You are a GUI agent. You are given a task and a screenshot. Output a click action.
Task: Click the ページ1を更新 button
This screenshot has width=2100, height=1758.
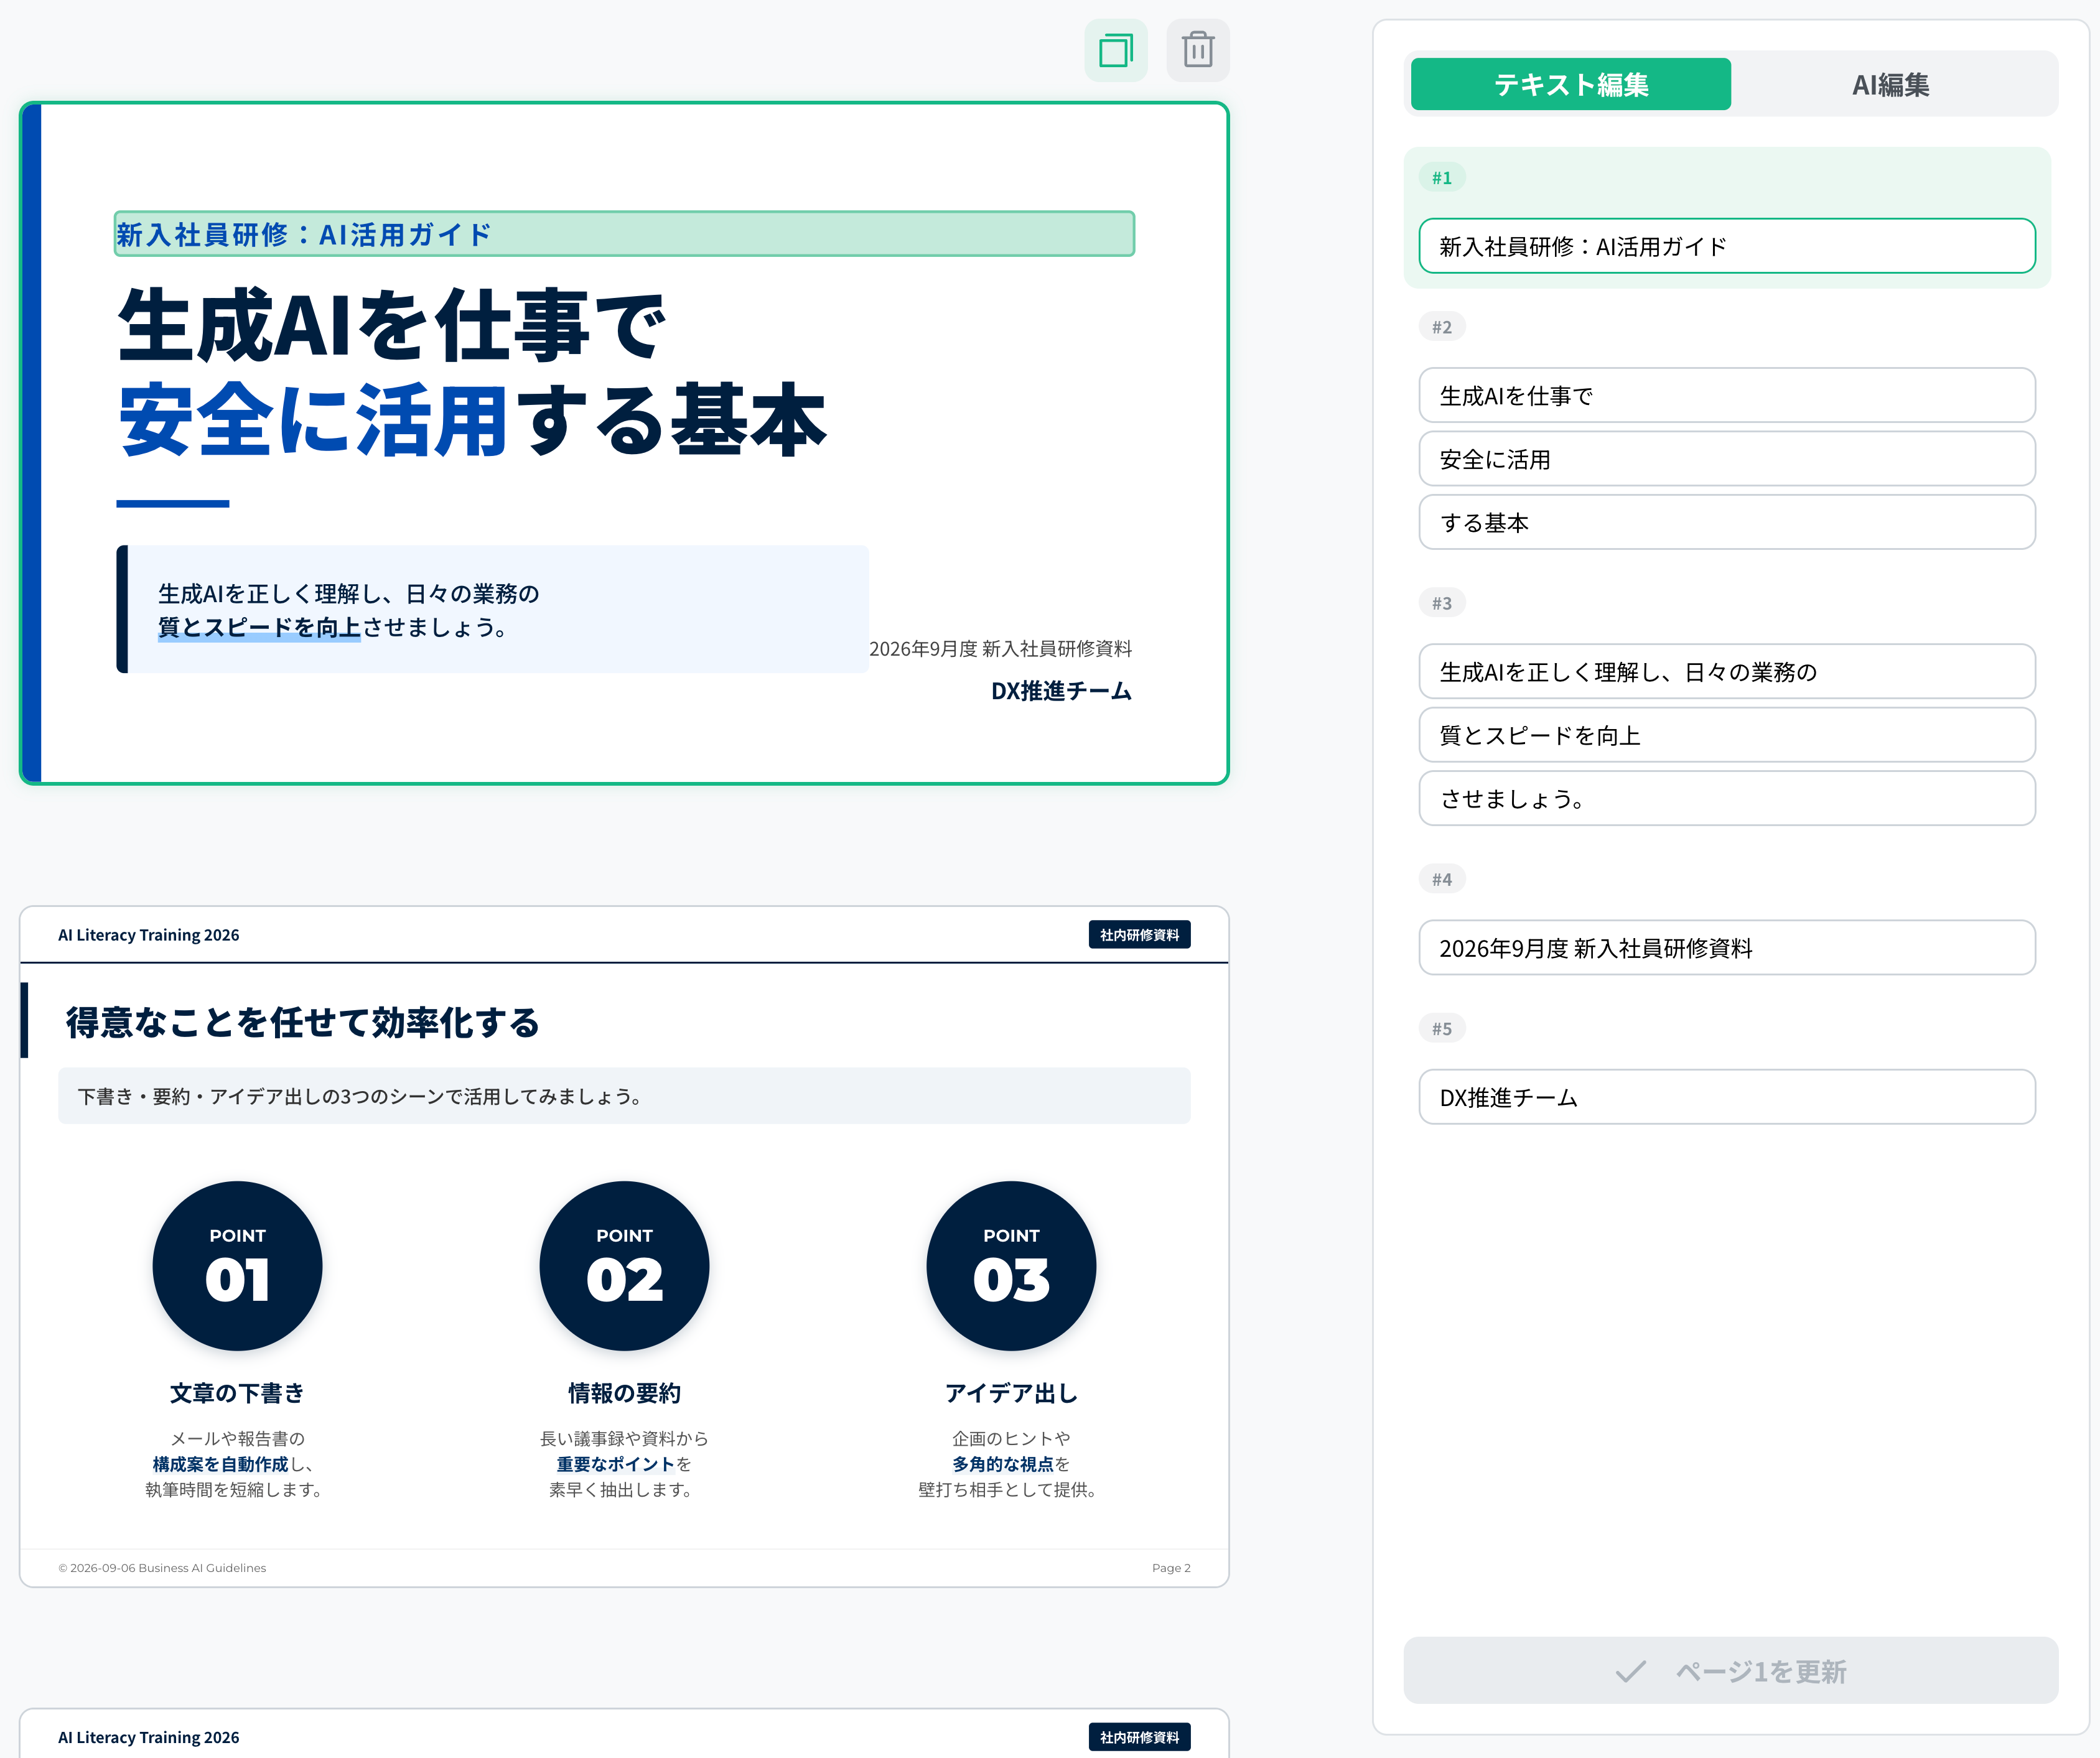pos(1731,1671)
